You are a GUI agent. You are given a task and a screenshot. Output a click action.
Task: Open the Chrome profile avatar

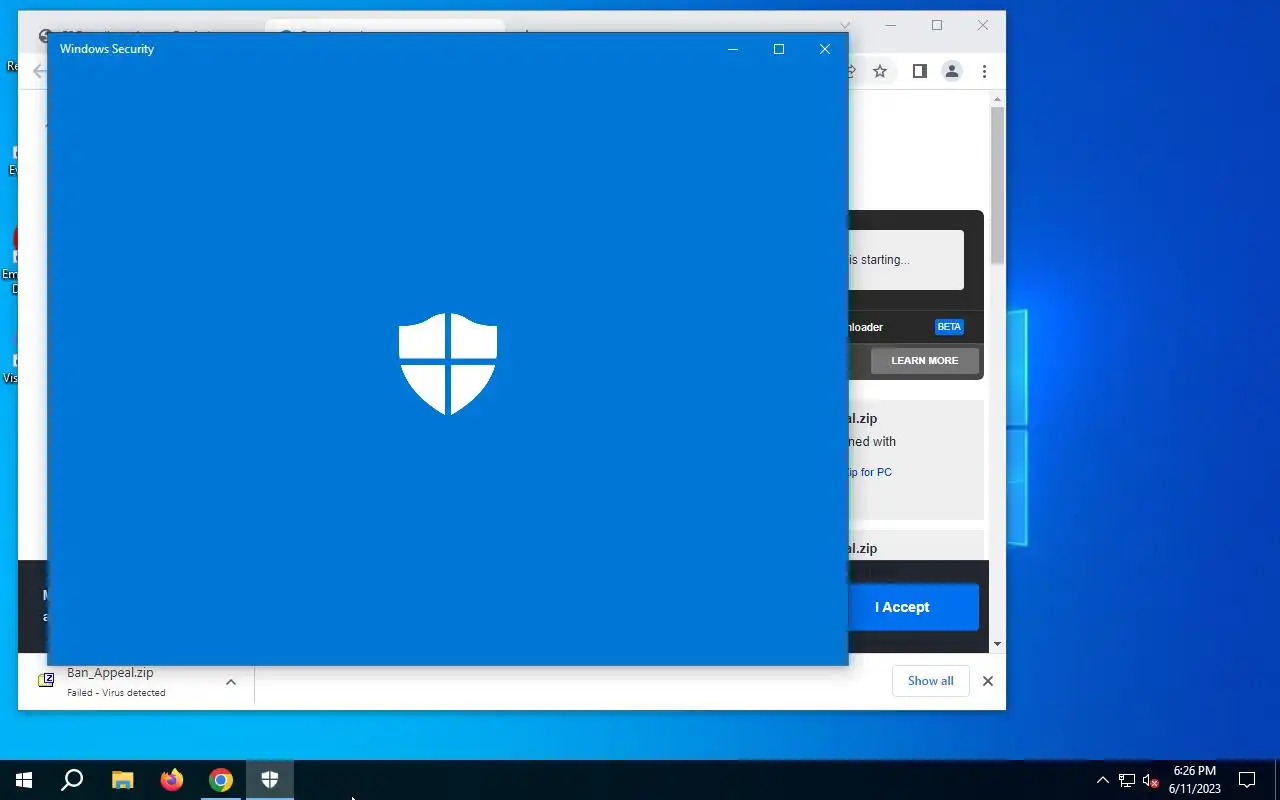click(x=952, y=71)
